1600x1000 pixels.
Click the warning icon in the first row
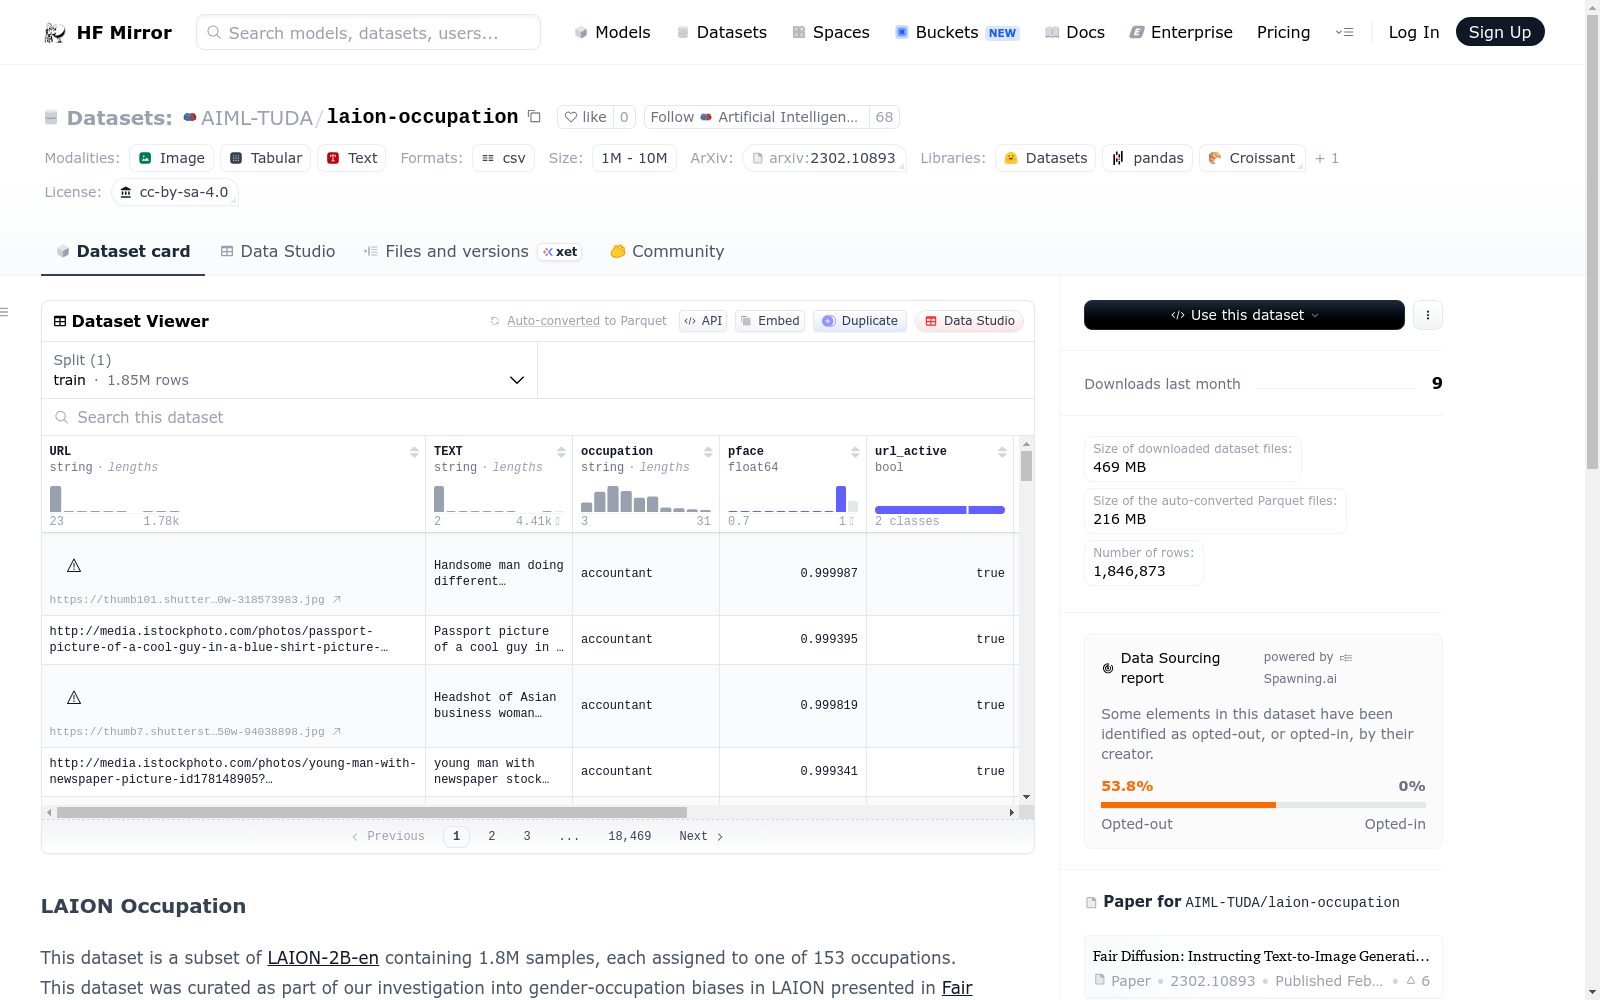point(74,566)
